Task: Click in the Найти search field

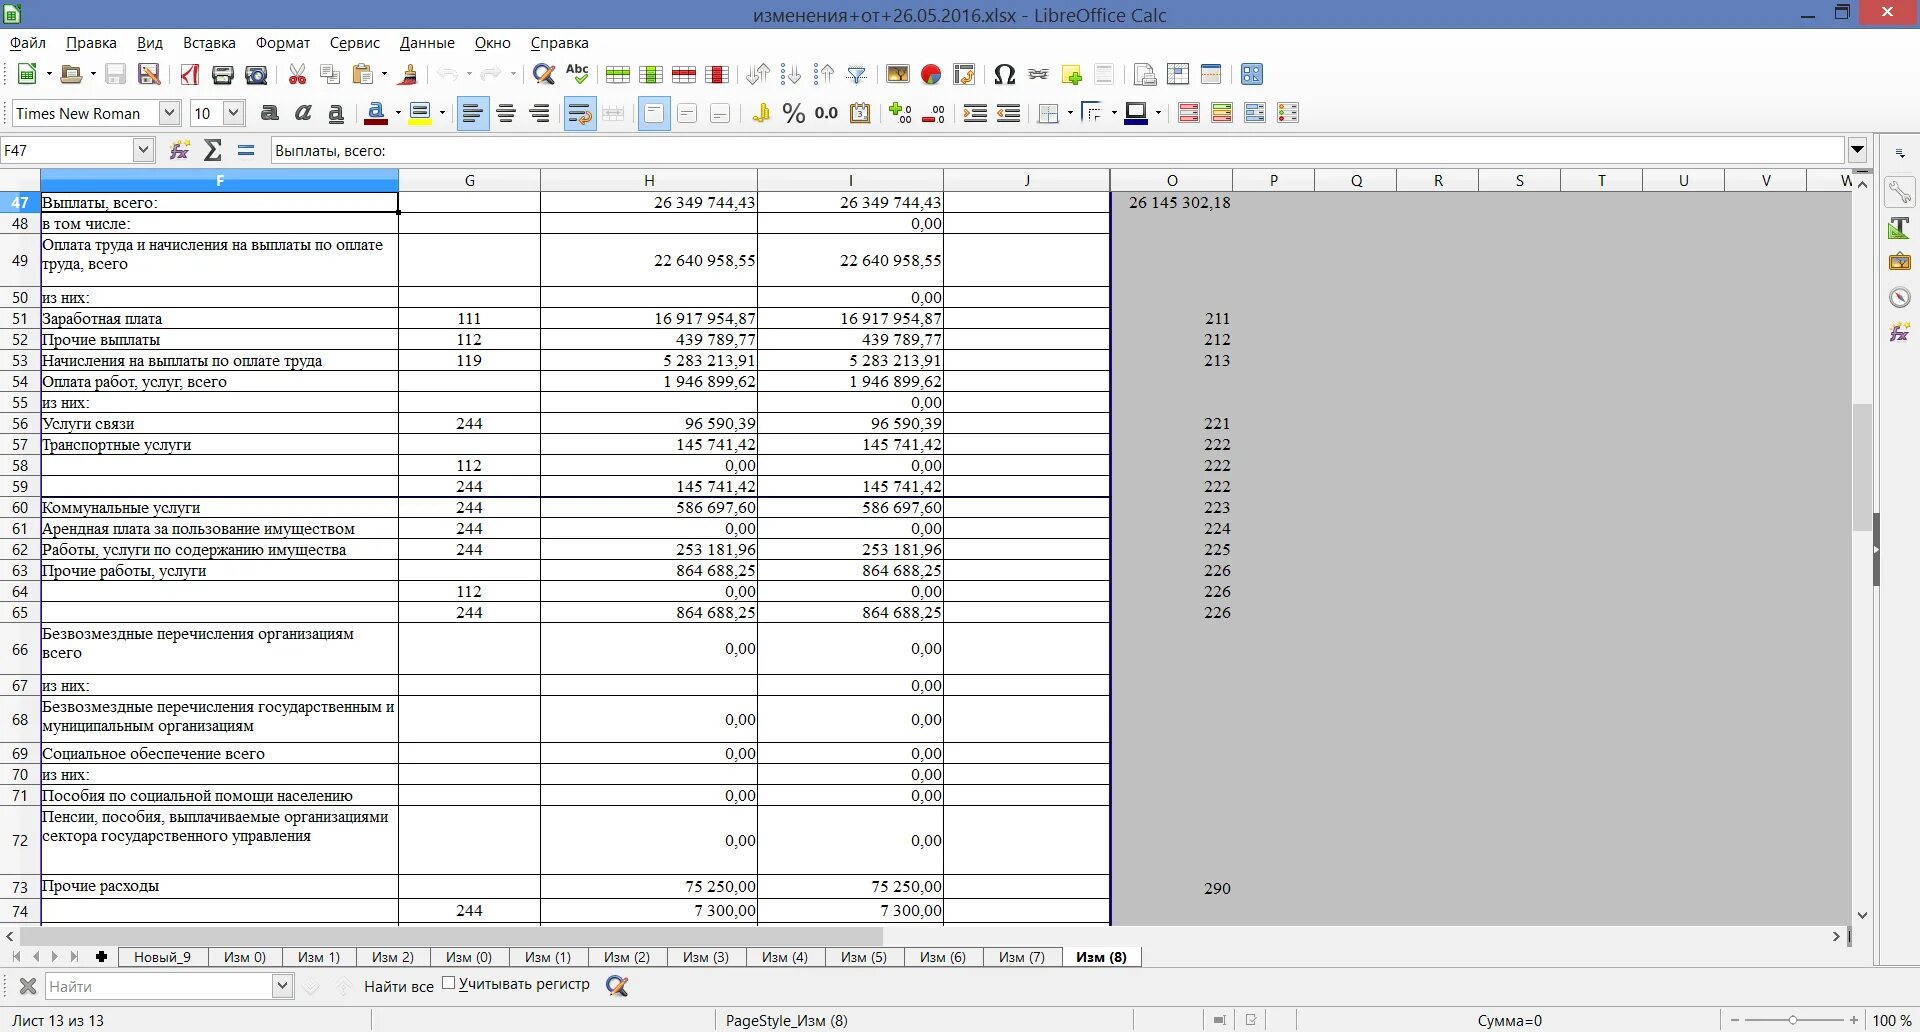Action: [x=159, y=986]
